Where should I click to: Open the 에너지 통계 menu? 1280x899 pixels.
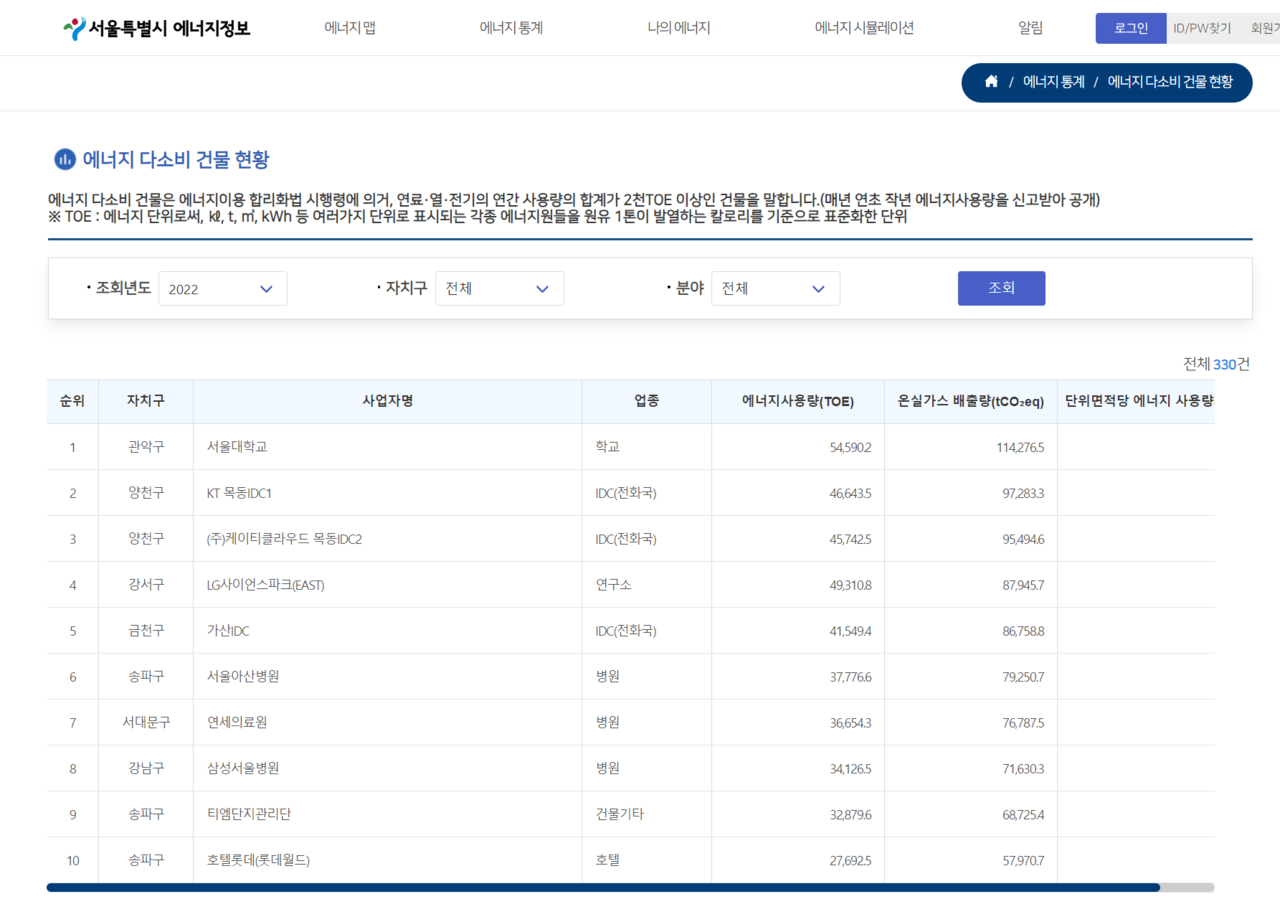coord(511,28)
